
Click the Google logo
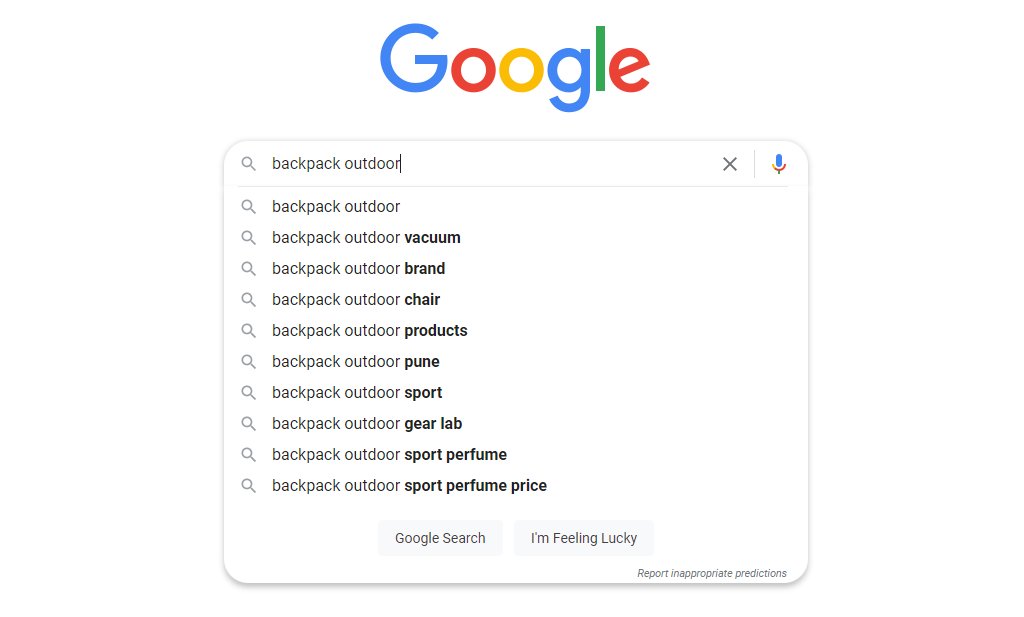[x=515, y=66]
